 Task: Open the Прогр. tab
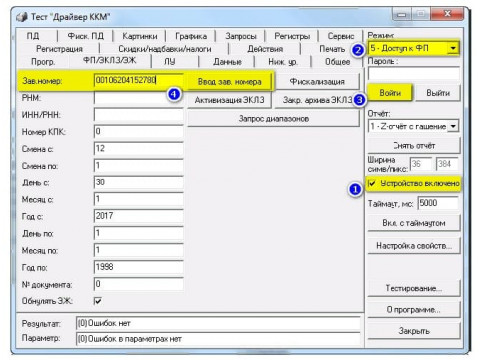[x=43, y=62]
